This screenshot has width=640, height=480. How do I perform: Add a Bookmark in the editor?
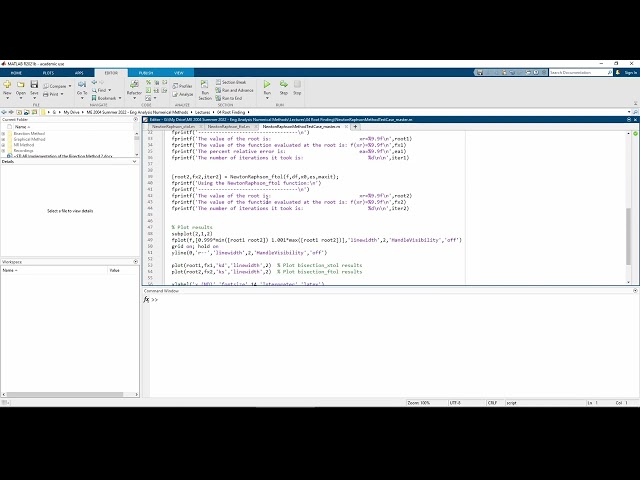[106, 98]
